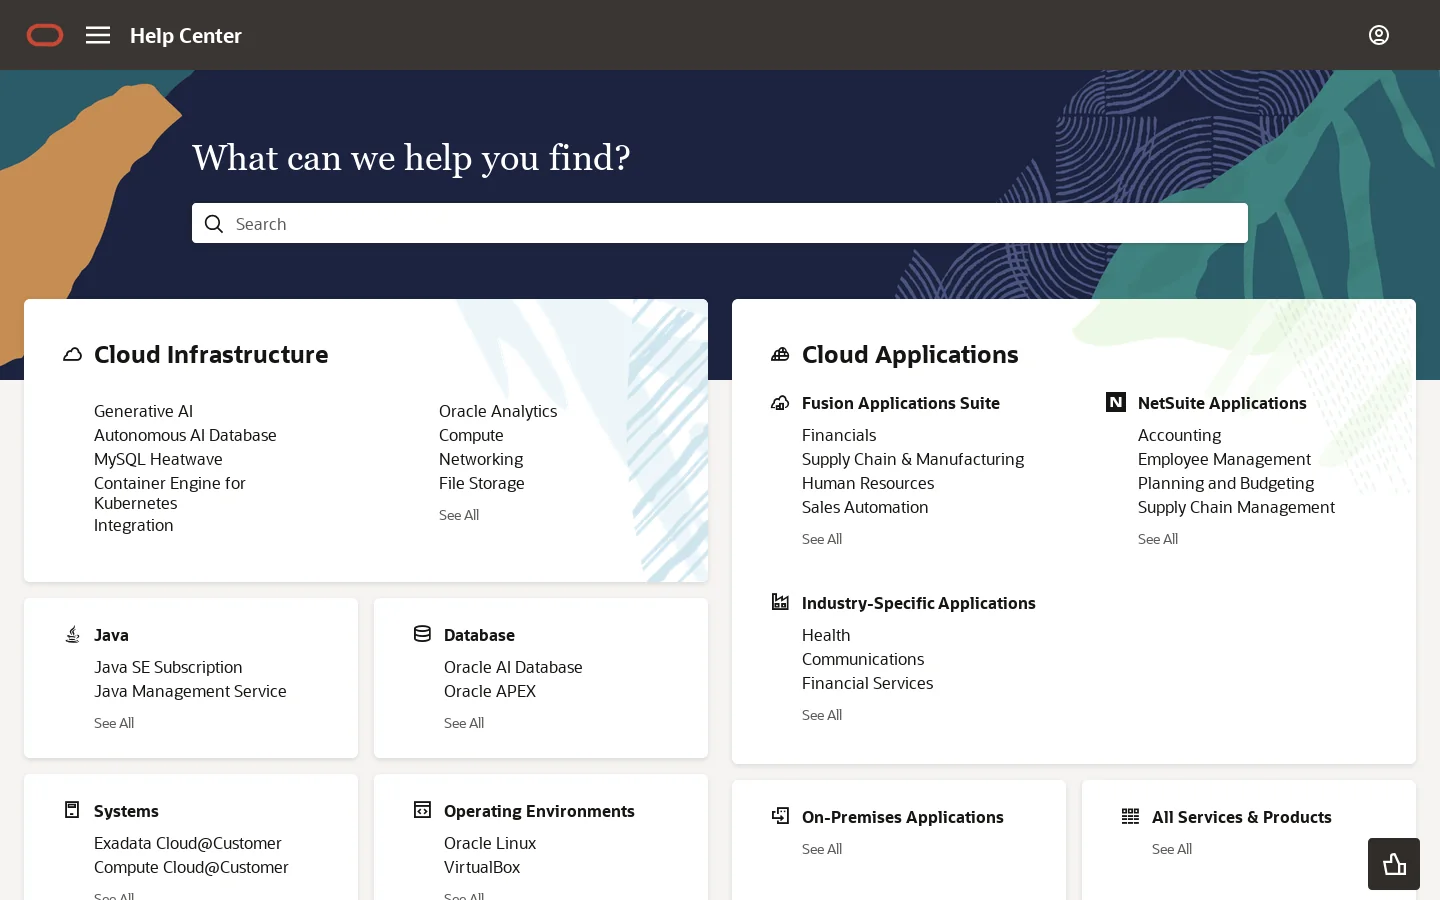Open Supply Chain & Manufacturing link
The image size is (1440, 900).
tap(913, 459)
